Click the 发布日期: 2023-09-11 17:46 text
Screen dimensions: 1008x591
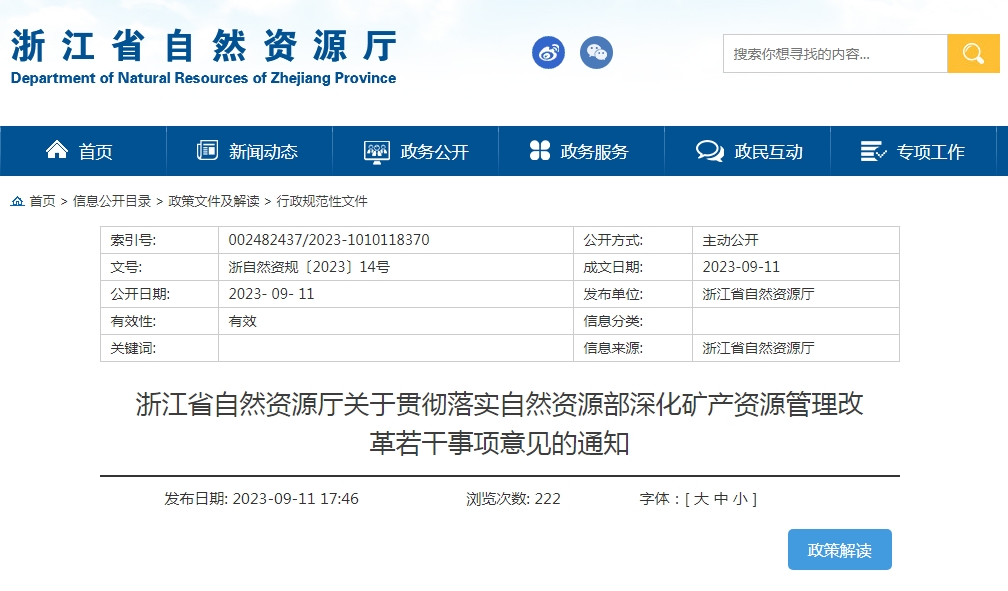tap(261, 499)
